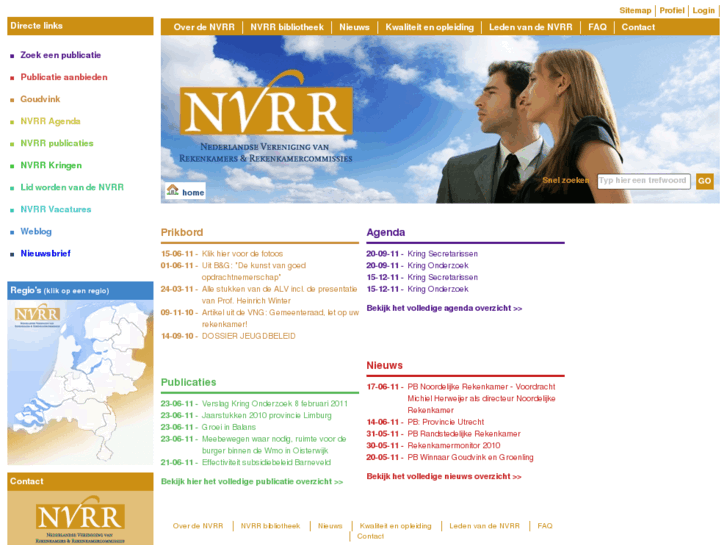Image resolution: width=727 pixels, height=545 pixels.
Task: Open the Goudvink sidebar link
Action: (x=40, y=99)
